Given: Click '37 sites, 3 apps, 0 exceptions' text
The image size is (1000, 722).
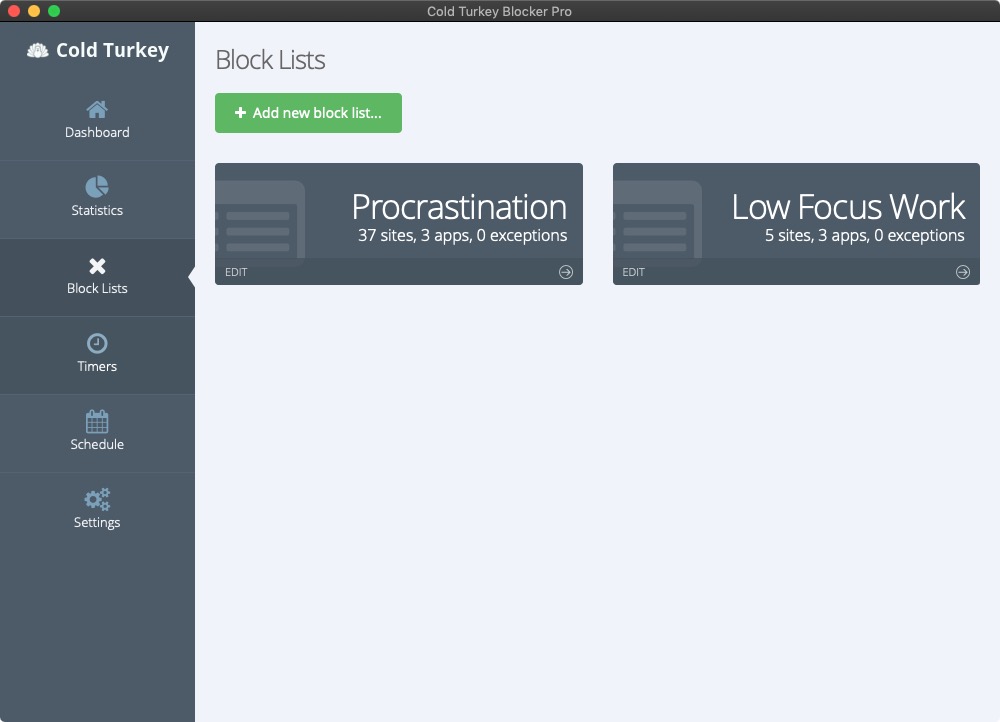Looking at the screenshot, I should [x=462, y=235].
